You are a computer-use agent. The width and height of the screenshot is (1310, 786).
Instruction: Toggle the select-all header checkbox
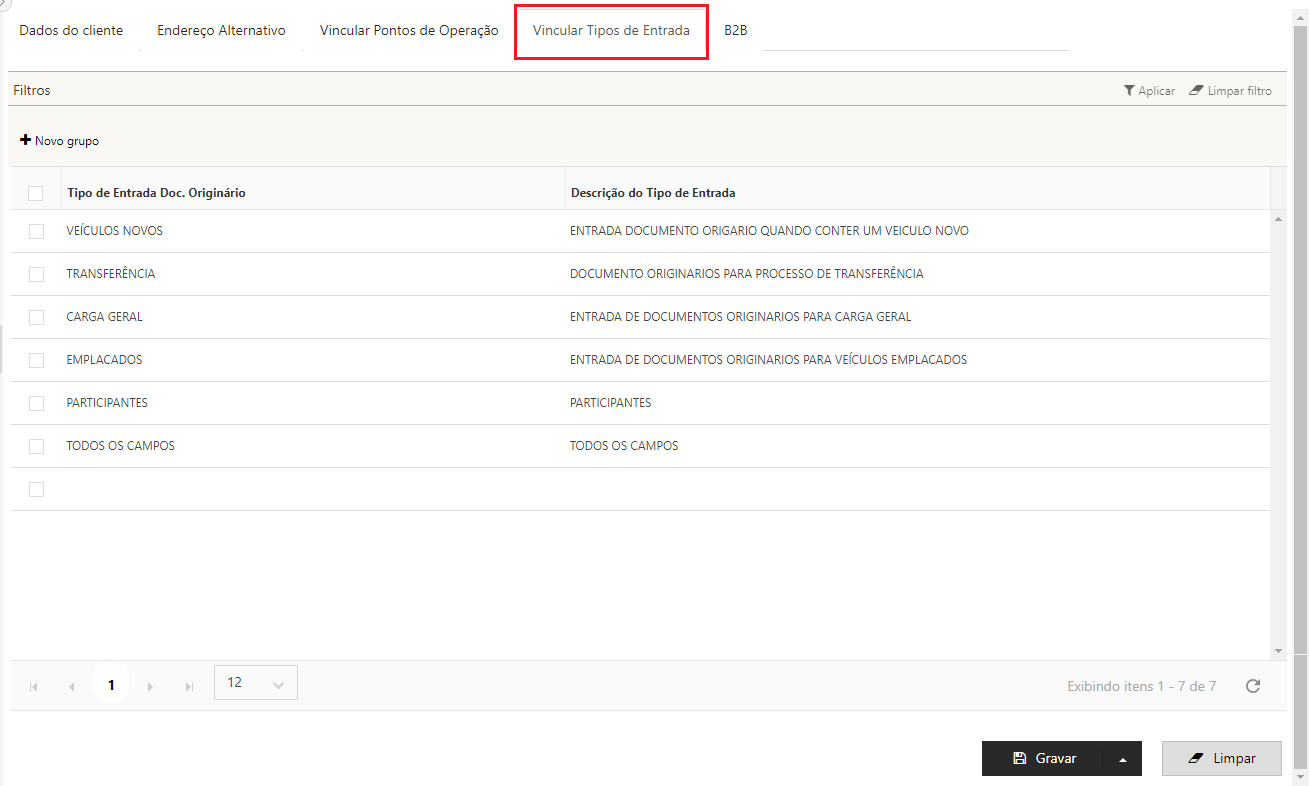(37, 193)
